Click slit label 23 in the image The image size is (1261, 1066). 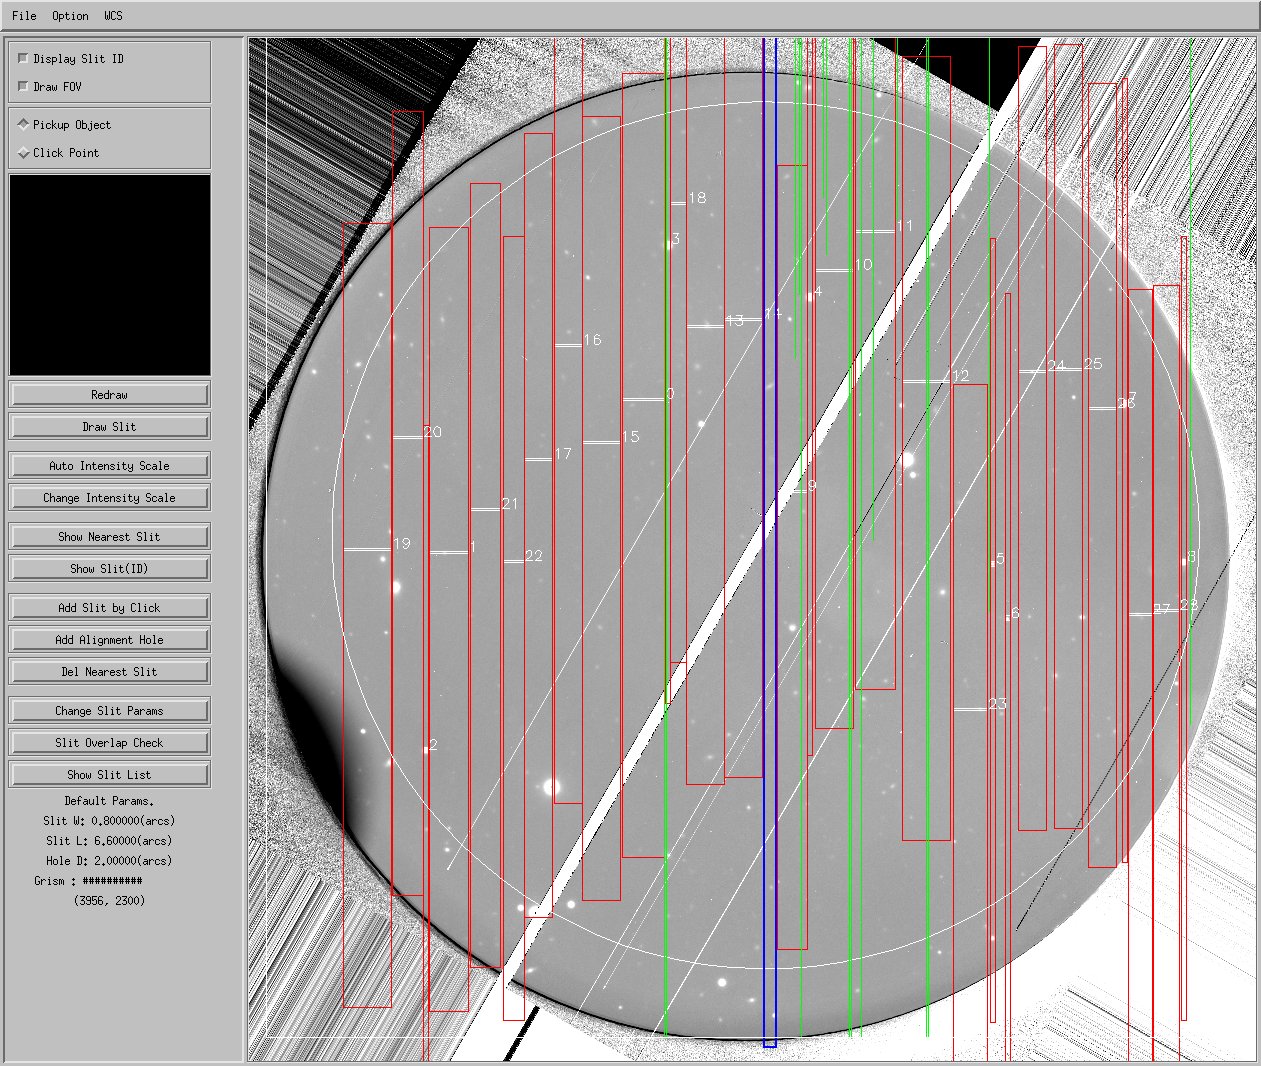point(997,704)
